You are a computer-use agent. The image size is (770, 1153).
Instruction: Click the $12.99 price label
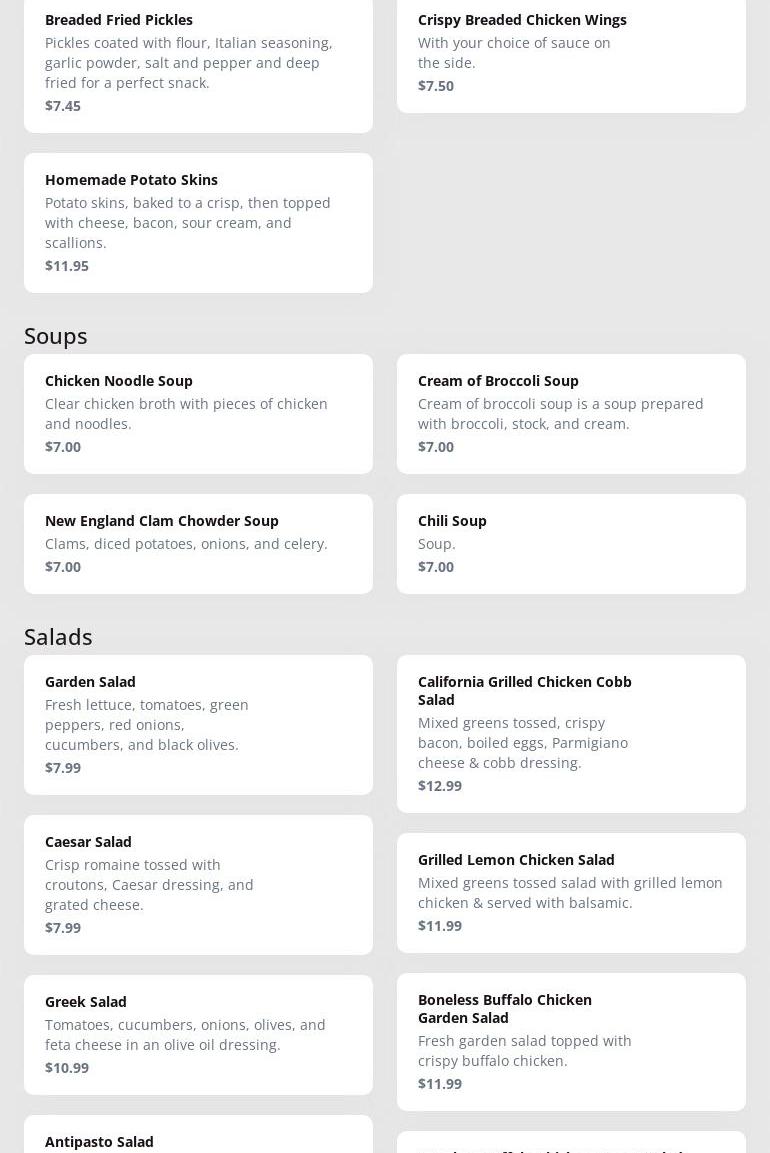tap(440, 786)
